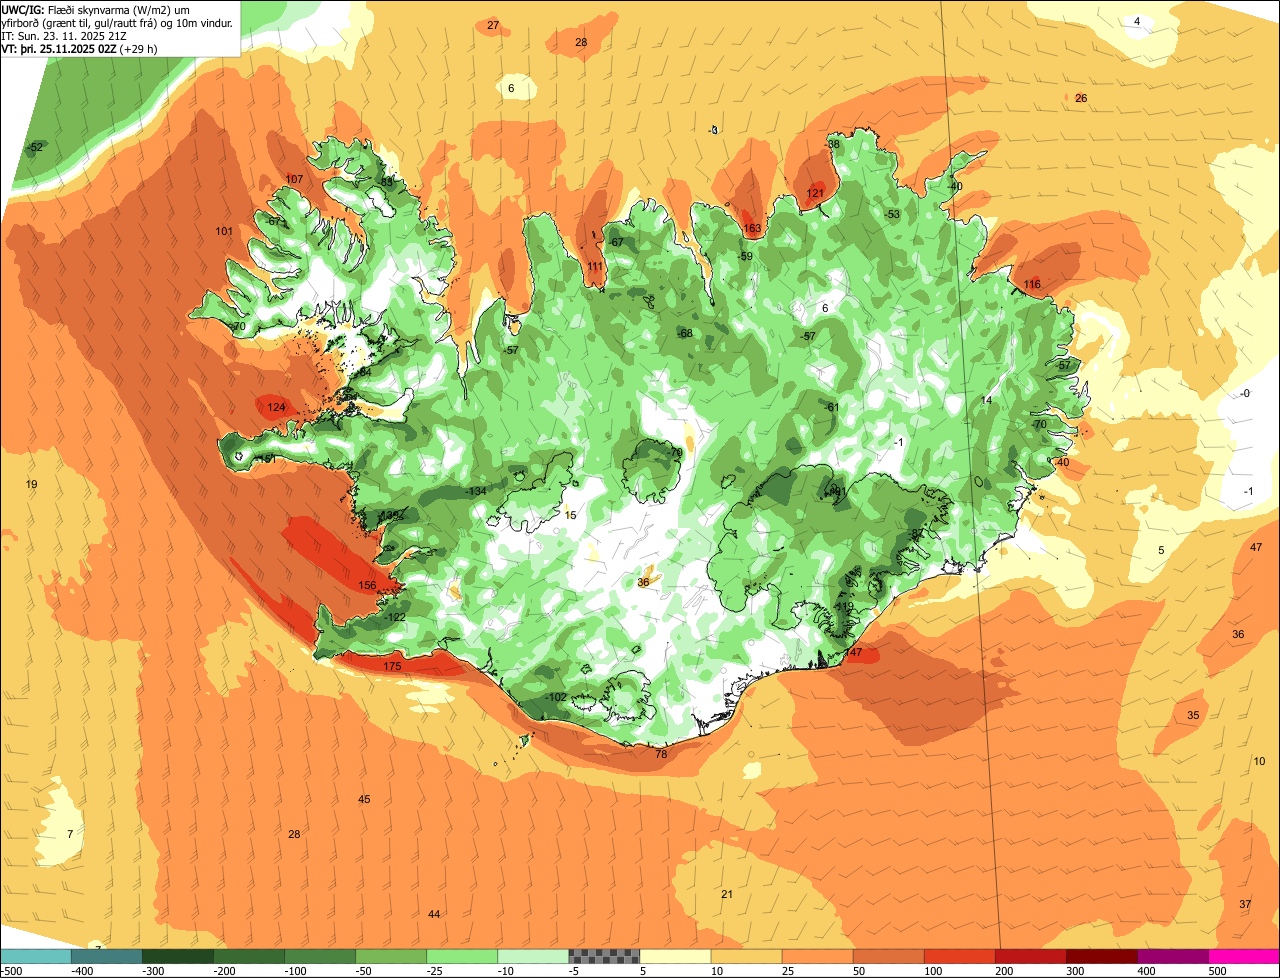Click the '-500' legend label
Screen dimensions: 1280x978
12,970
